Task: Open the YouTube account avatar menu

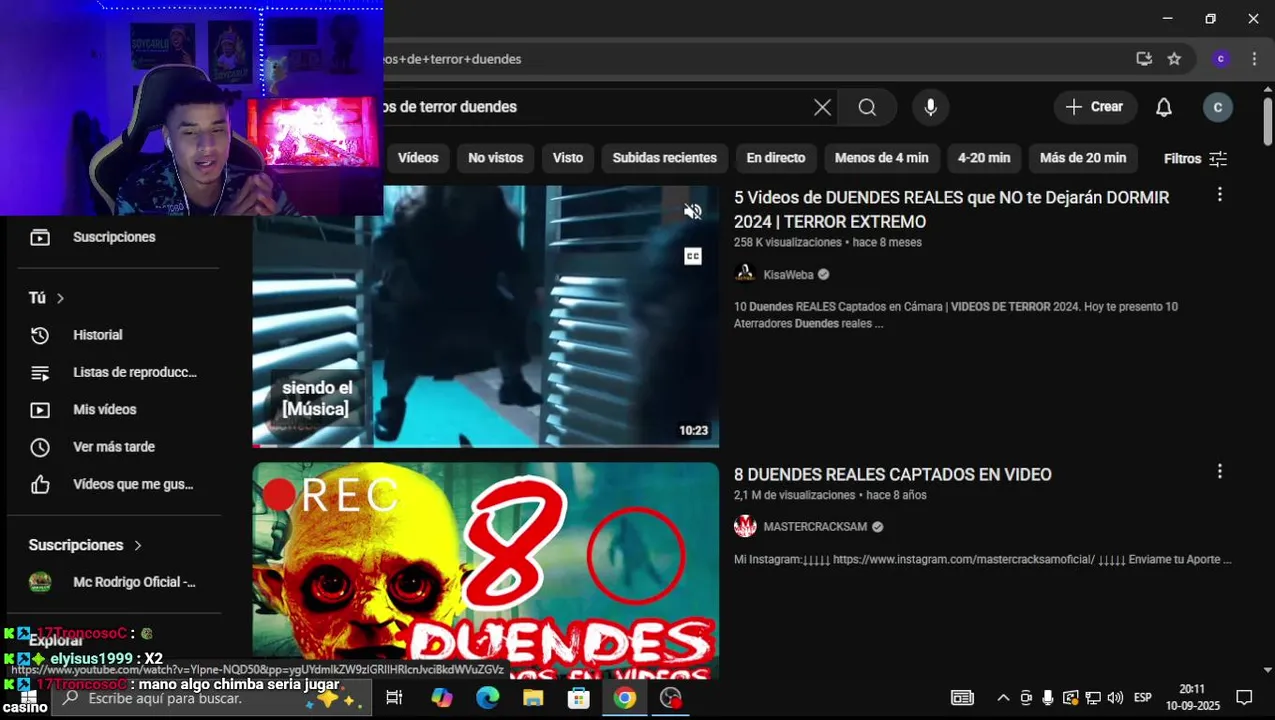Action: tap(1218, 107)
